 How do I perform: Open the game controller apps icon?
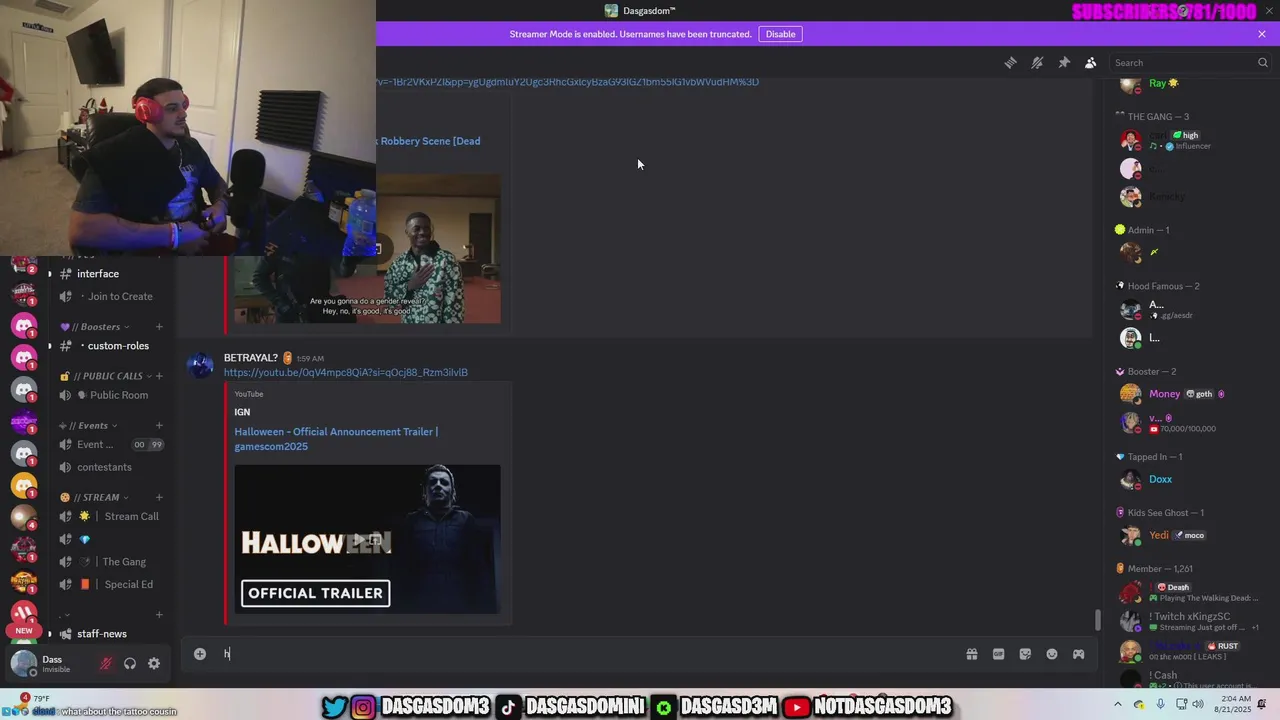(1079, 654)
